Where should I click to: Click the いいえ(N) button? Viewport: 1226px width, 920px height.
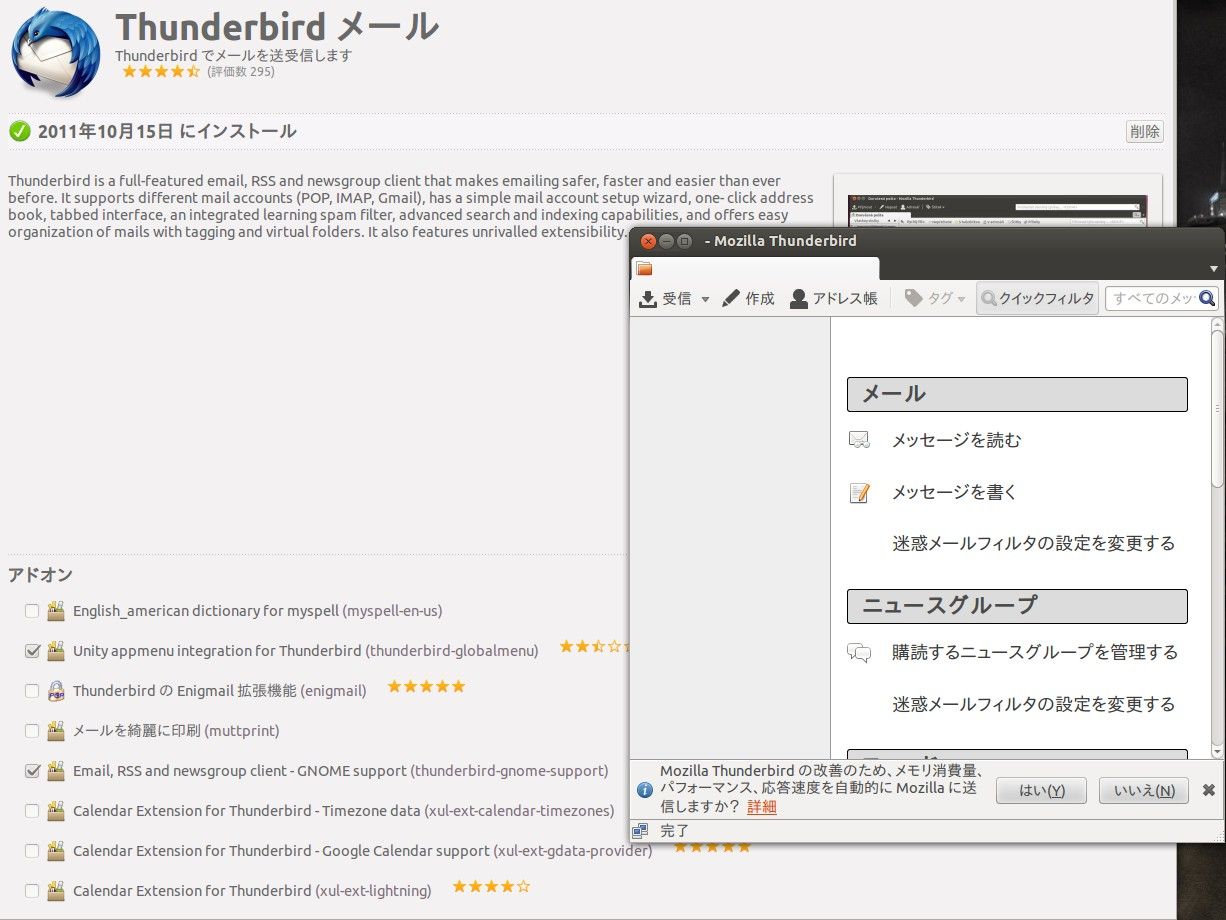(x=1144, y=790)
